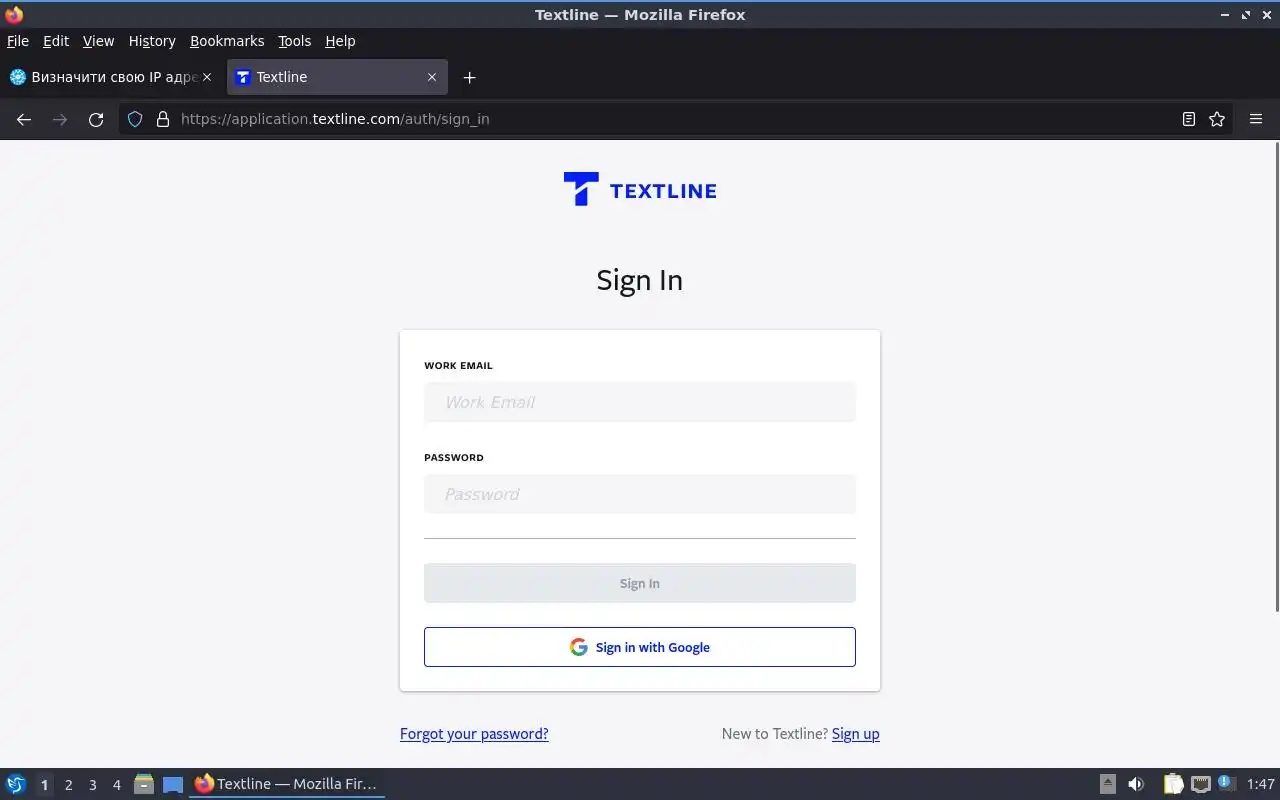The height and width of the screenshot is (800, 1280).
Task: Go back with the browser back arrow
Action: pos(24,119)
